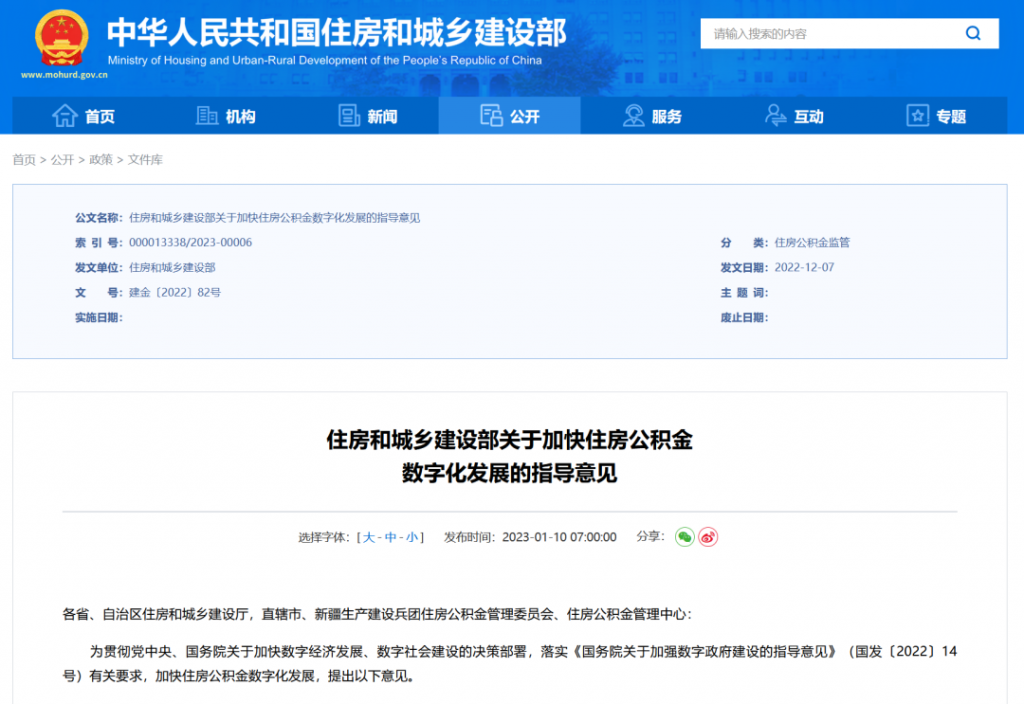Click the person icon beside 服务

tap(633, 116)
